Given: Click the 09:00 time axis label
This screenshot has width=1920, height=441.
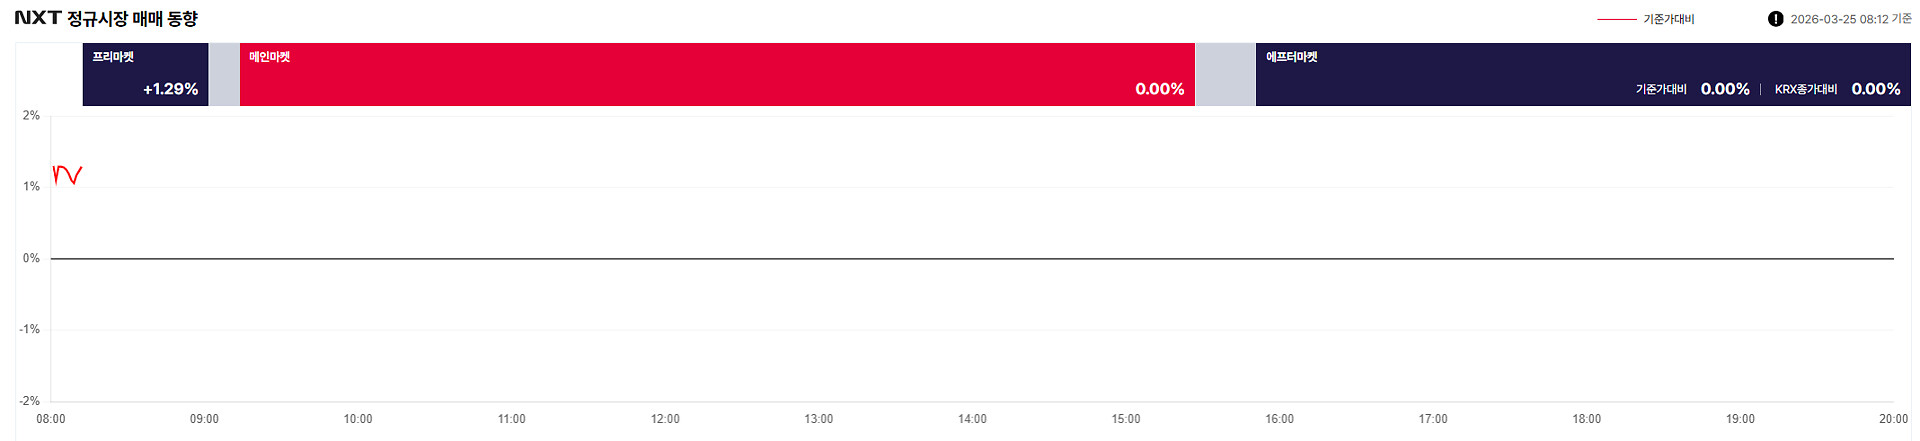Looking at the screenshot, I should pos(204,419).
